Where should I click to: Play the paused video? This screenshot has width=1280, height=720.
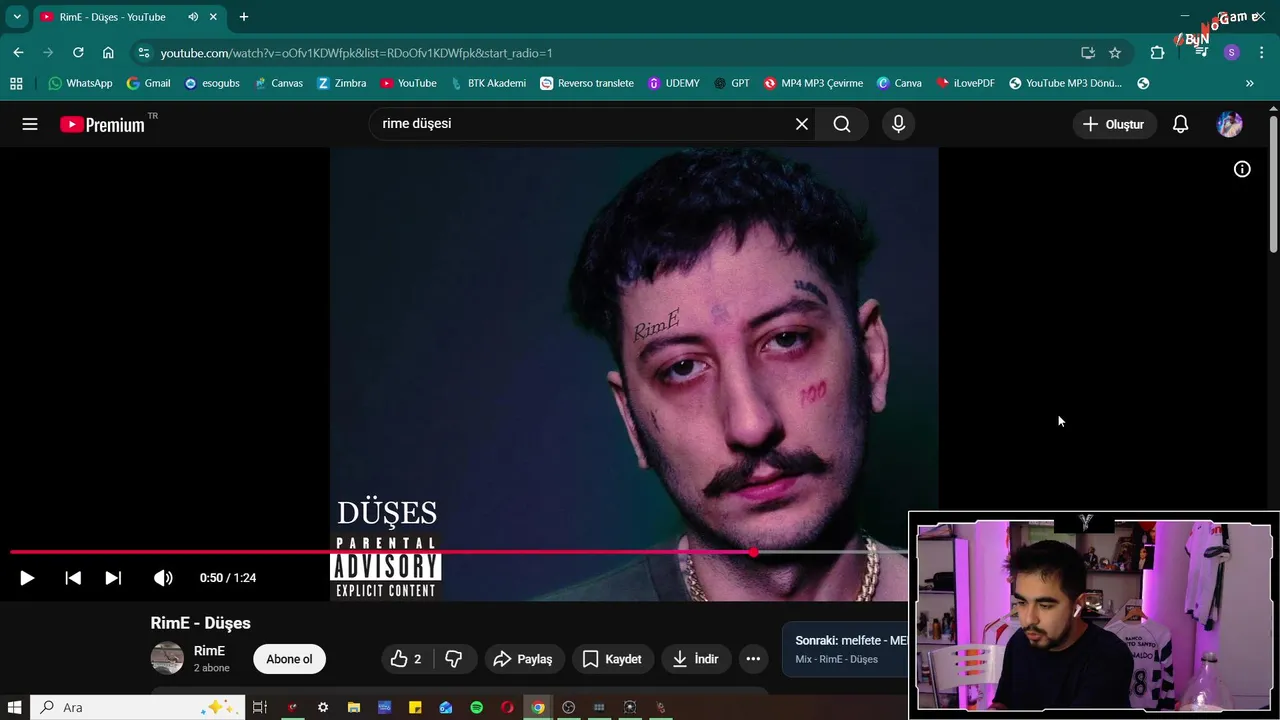(27, 578)
